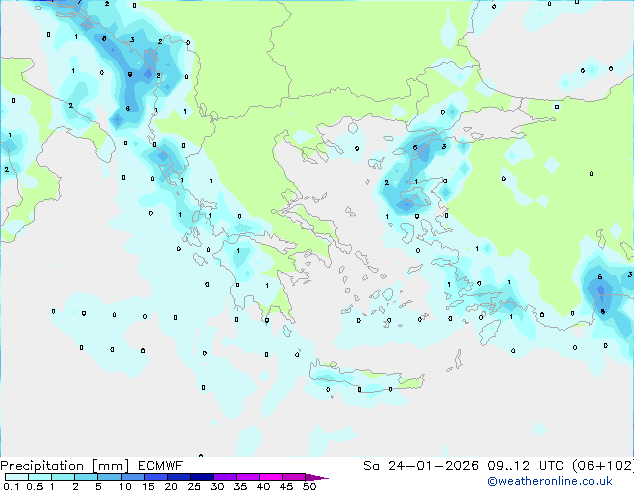634x490 pixels.
Task: Click the "35" legend scale label
Action: coord(240,486)
